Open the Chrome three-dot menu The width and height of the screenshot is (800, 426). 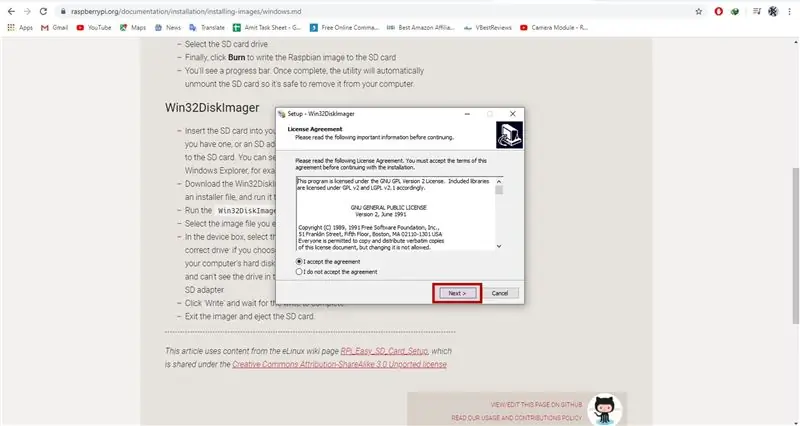[789, 11]
